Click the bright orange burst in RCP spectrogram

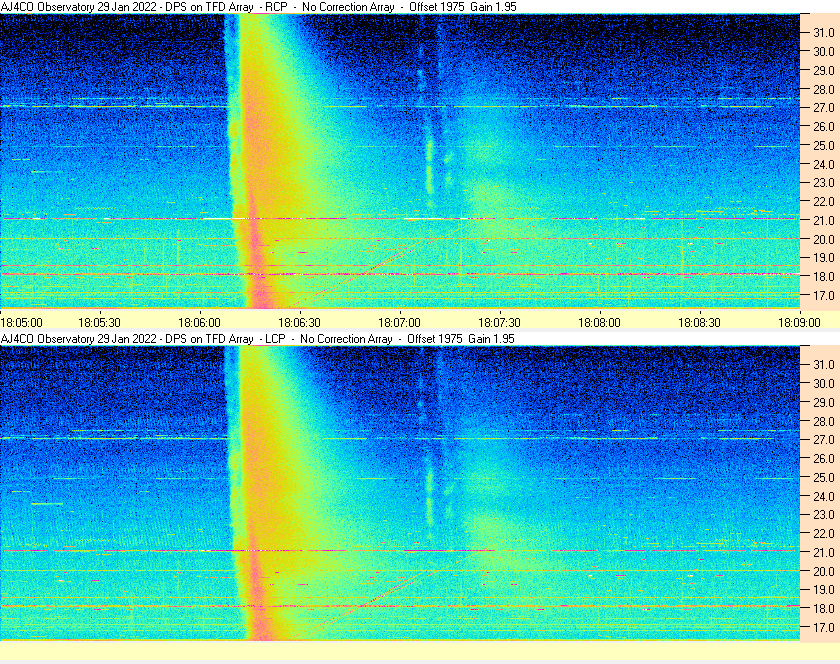(262, 161)
